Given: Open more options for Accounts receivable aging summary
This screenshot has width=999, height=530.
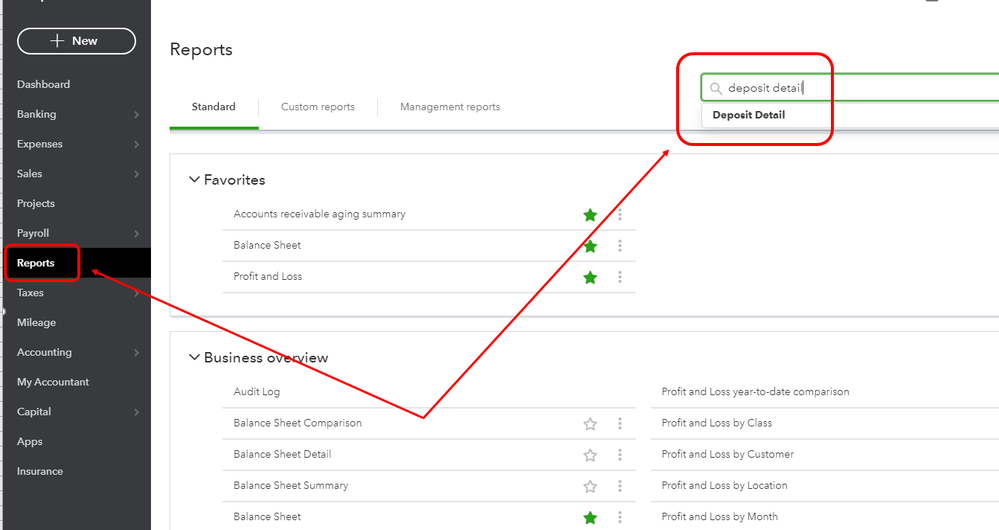Looking at the screenshot, I should coord(619,215).
